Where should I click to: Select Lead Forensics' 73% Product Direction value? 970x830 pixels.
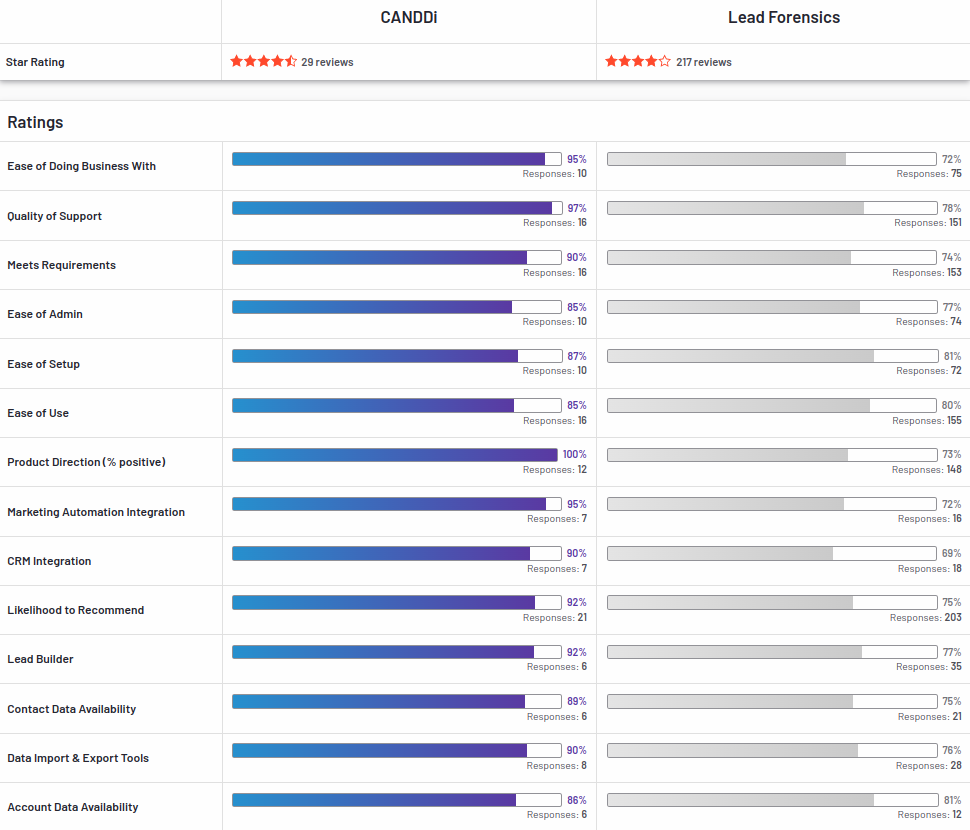(951, 454)
